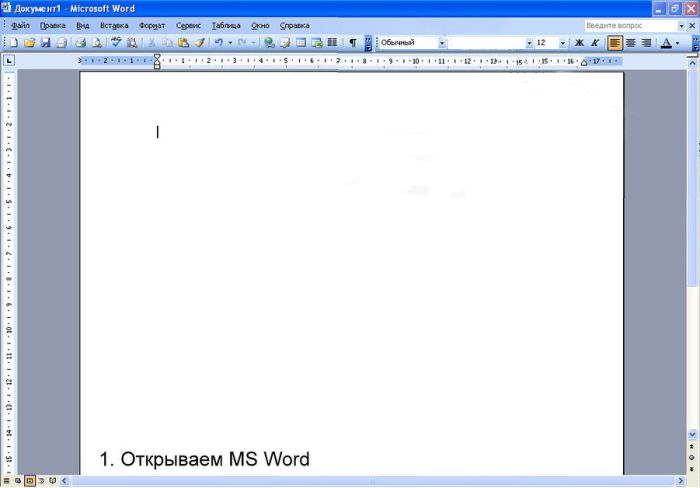This screenshot has width=700, height=488.
Task: Expand Formatting toolbar options chevron
Action: pos(696,43)
